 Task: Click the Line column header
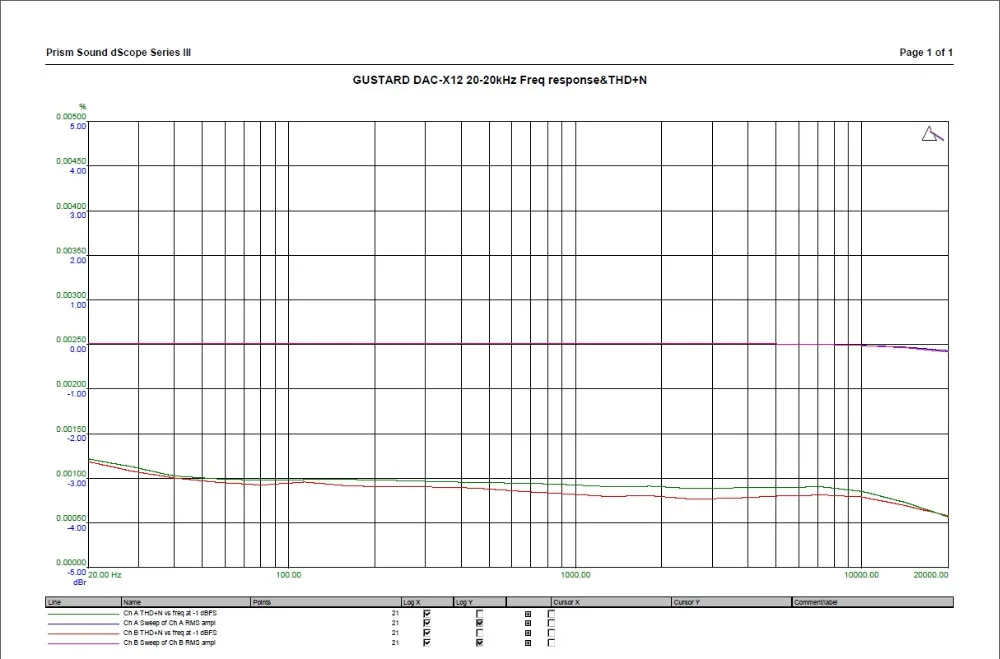[84, 602]
